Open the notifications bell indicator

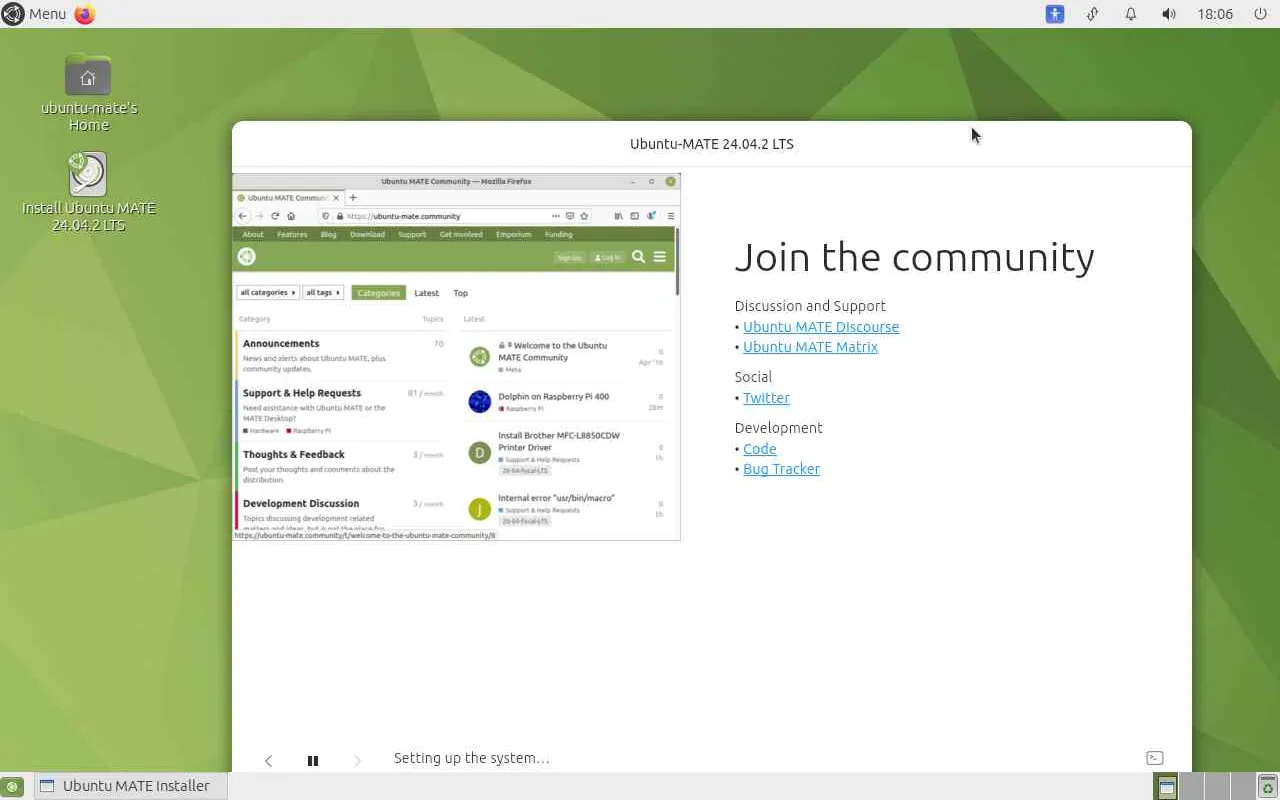1131,14
